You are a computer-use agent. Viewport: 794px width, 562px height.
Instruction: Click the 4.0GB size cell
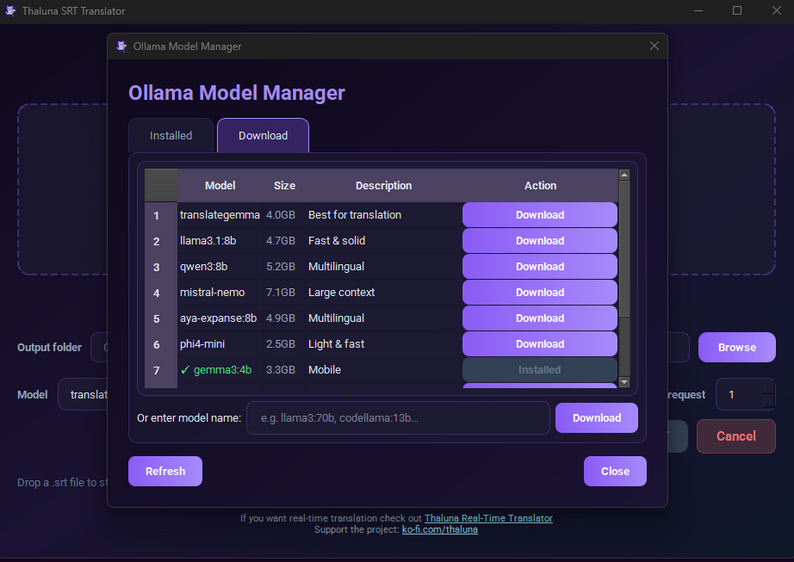[x=284, y=215]
